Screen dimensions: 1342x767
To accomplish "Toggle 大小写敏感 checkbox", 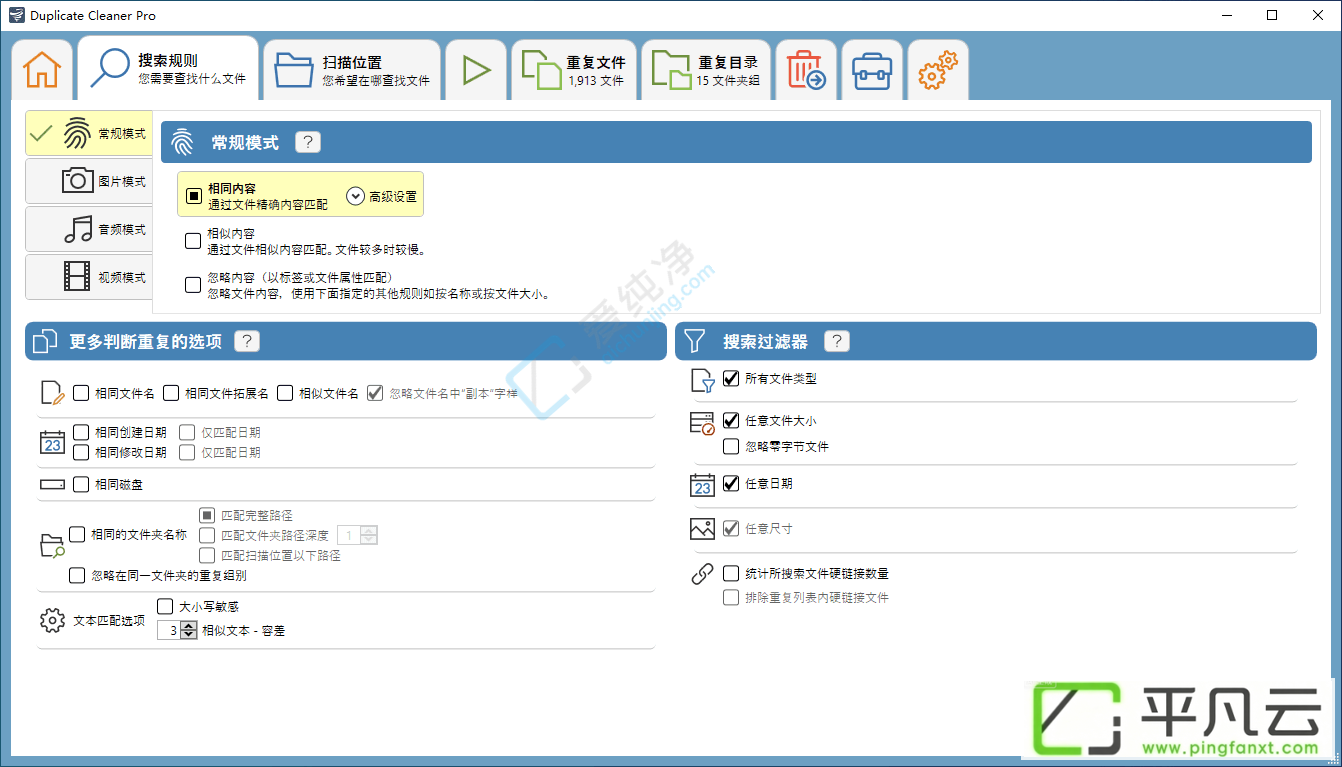I will click(x=165, y=606).
